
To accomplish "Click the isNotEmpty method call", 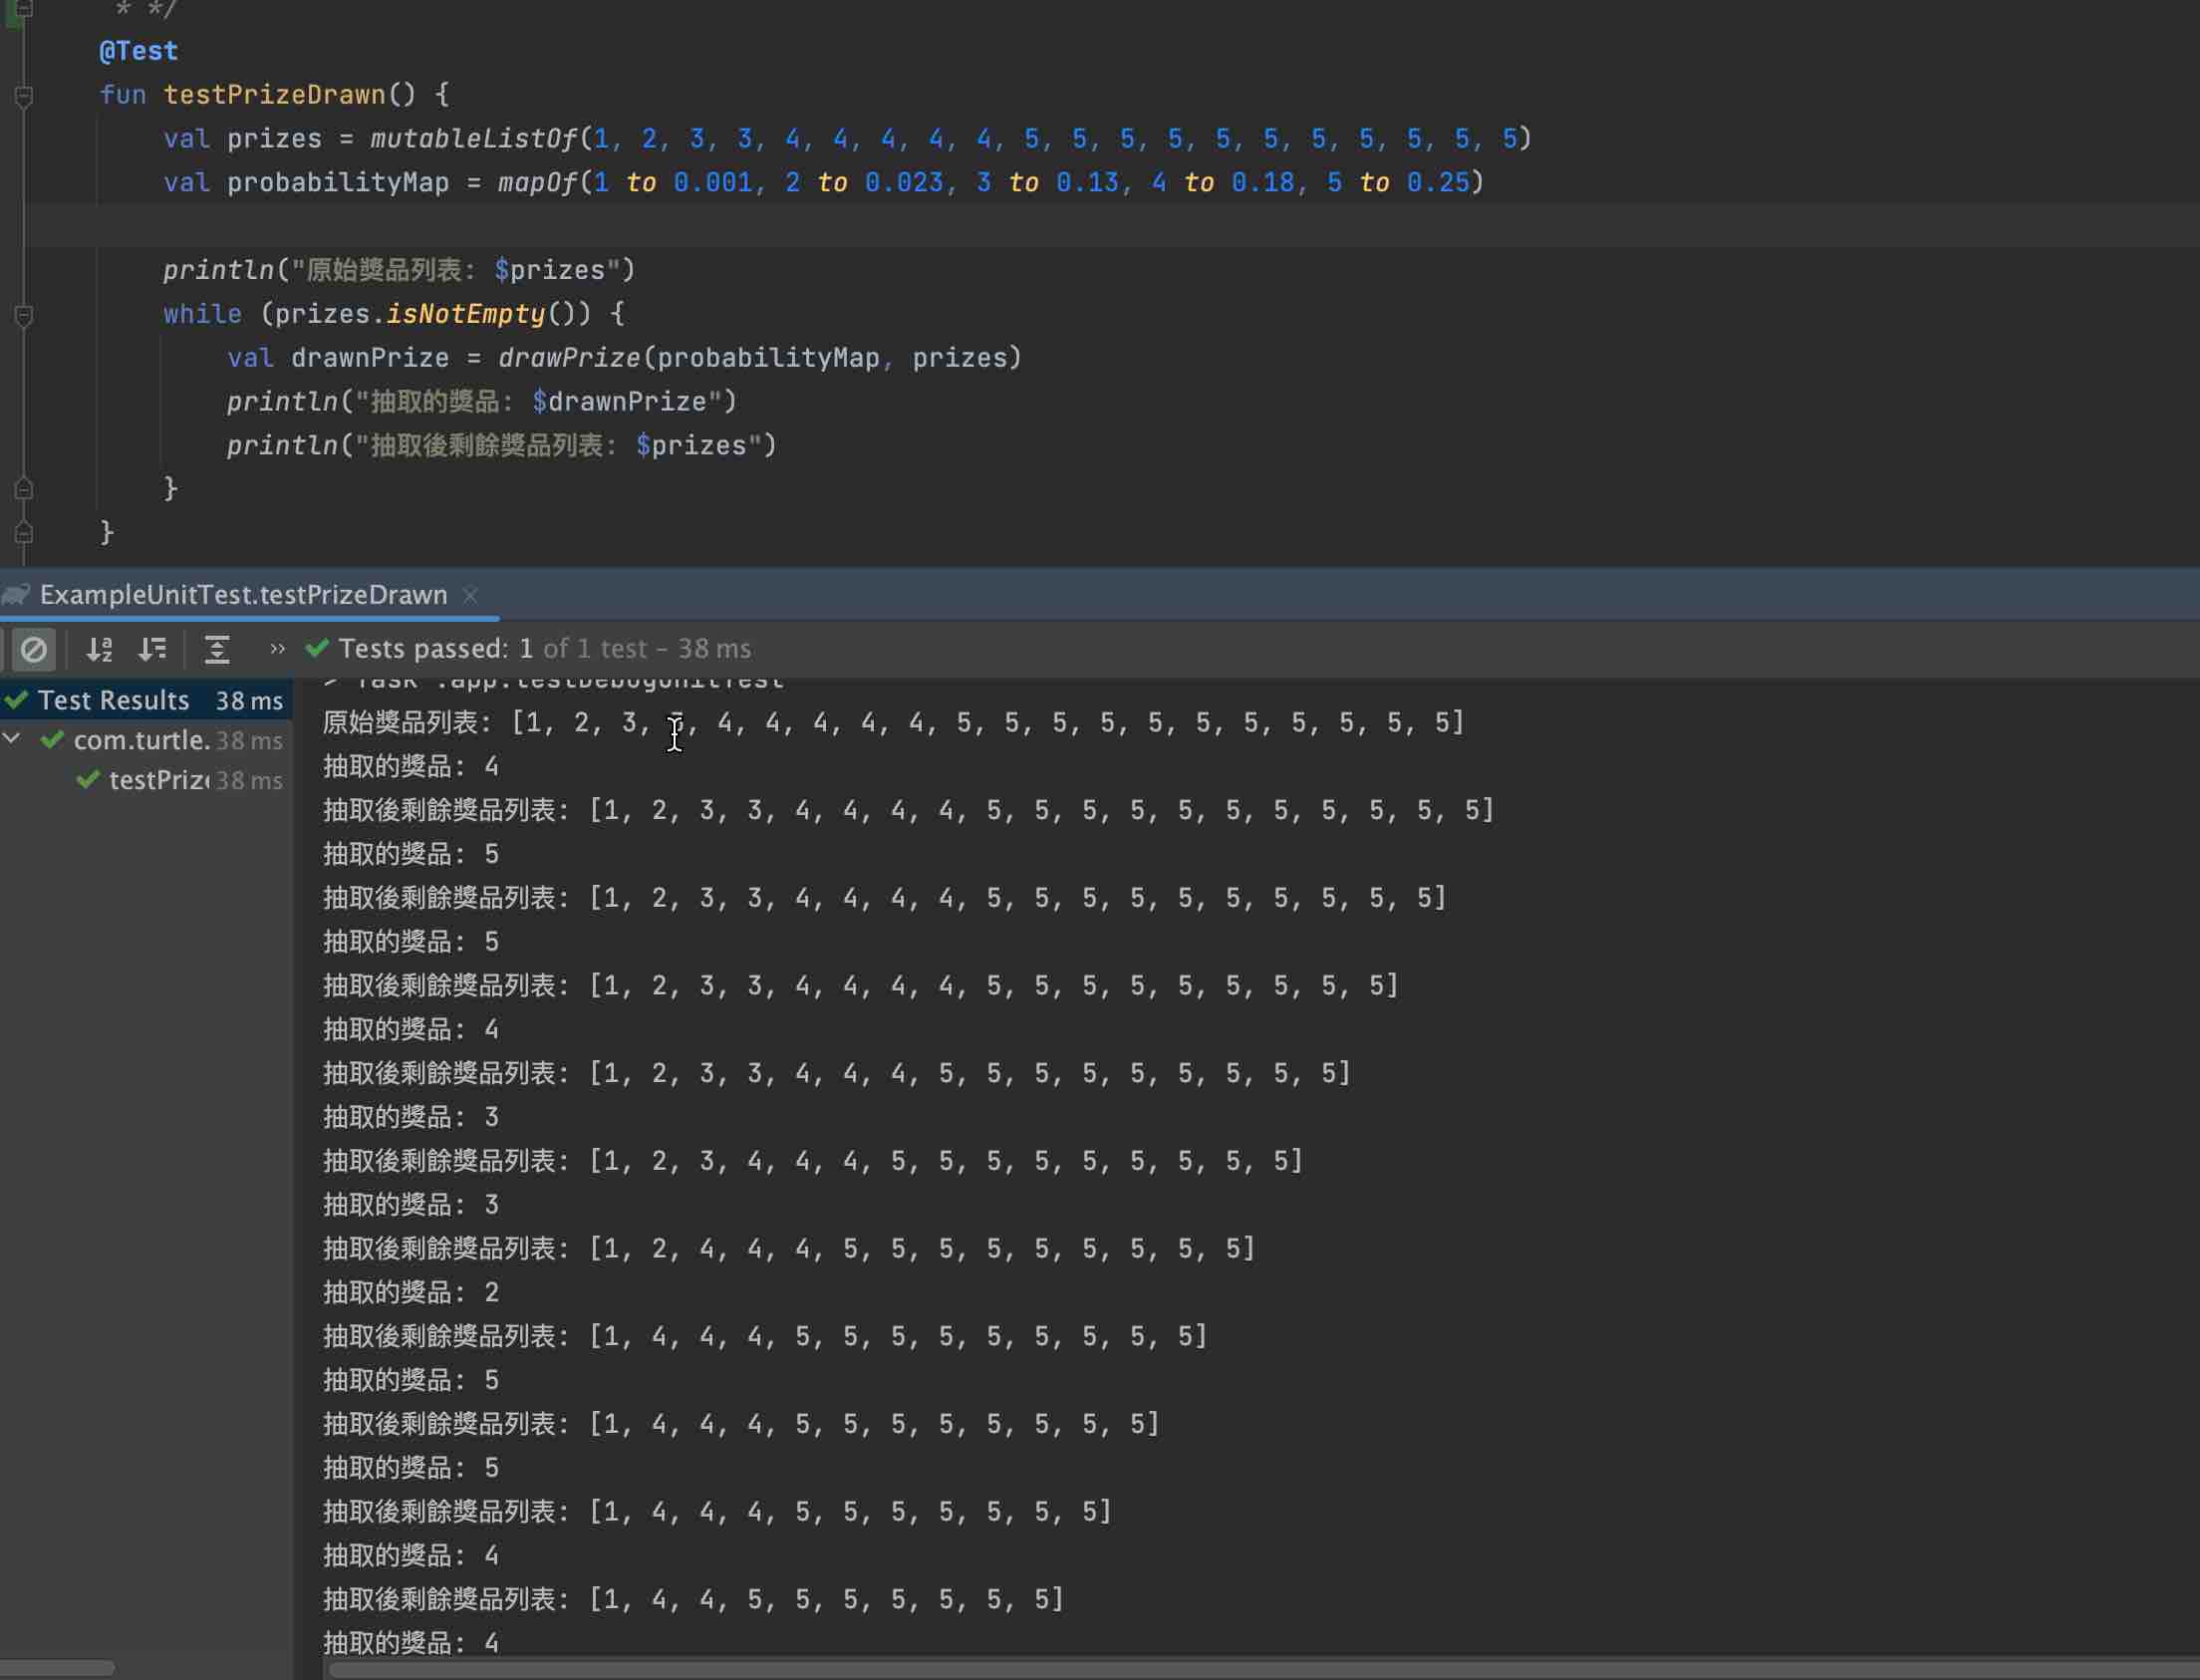I will click(466, 314).
